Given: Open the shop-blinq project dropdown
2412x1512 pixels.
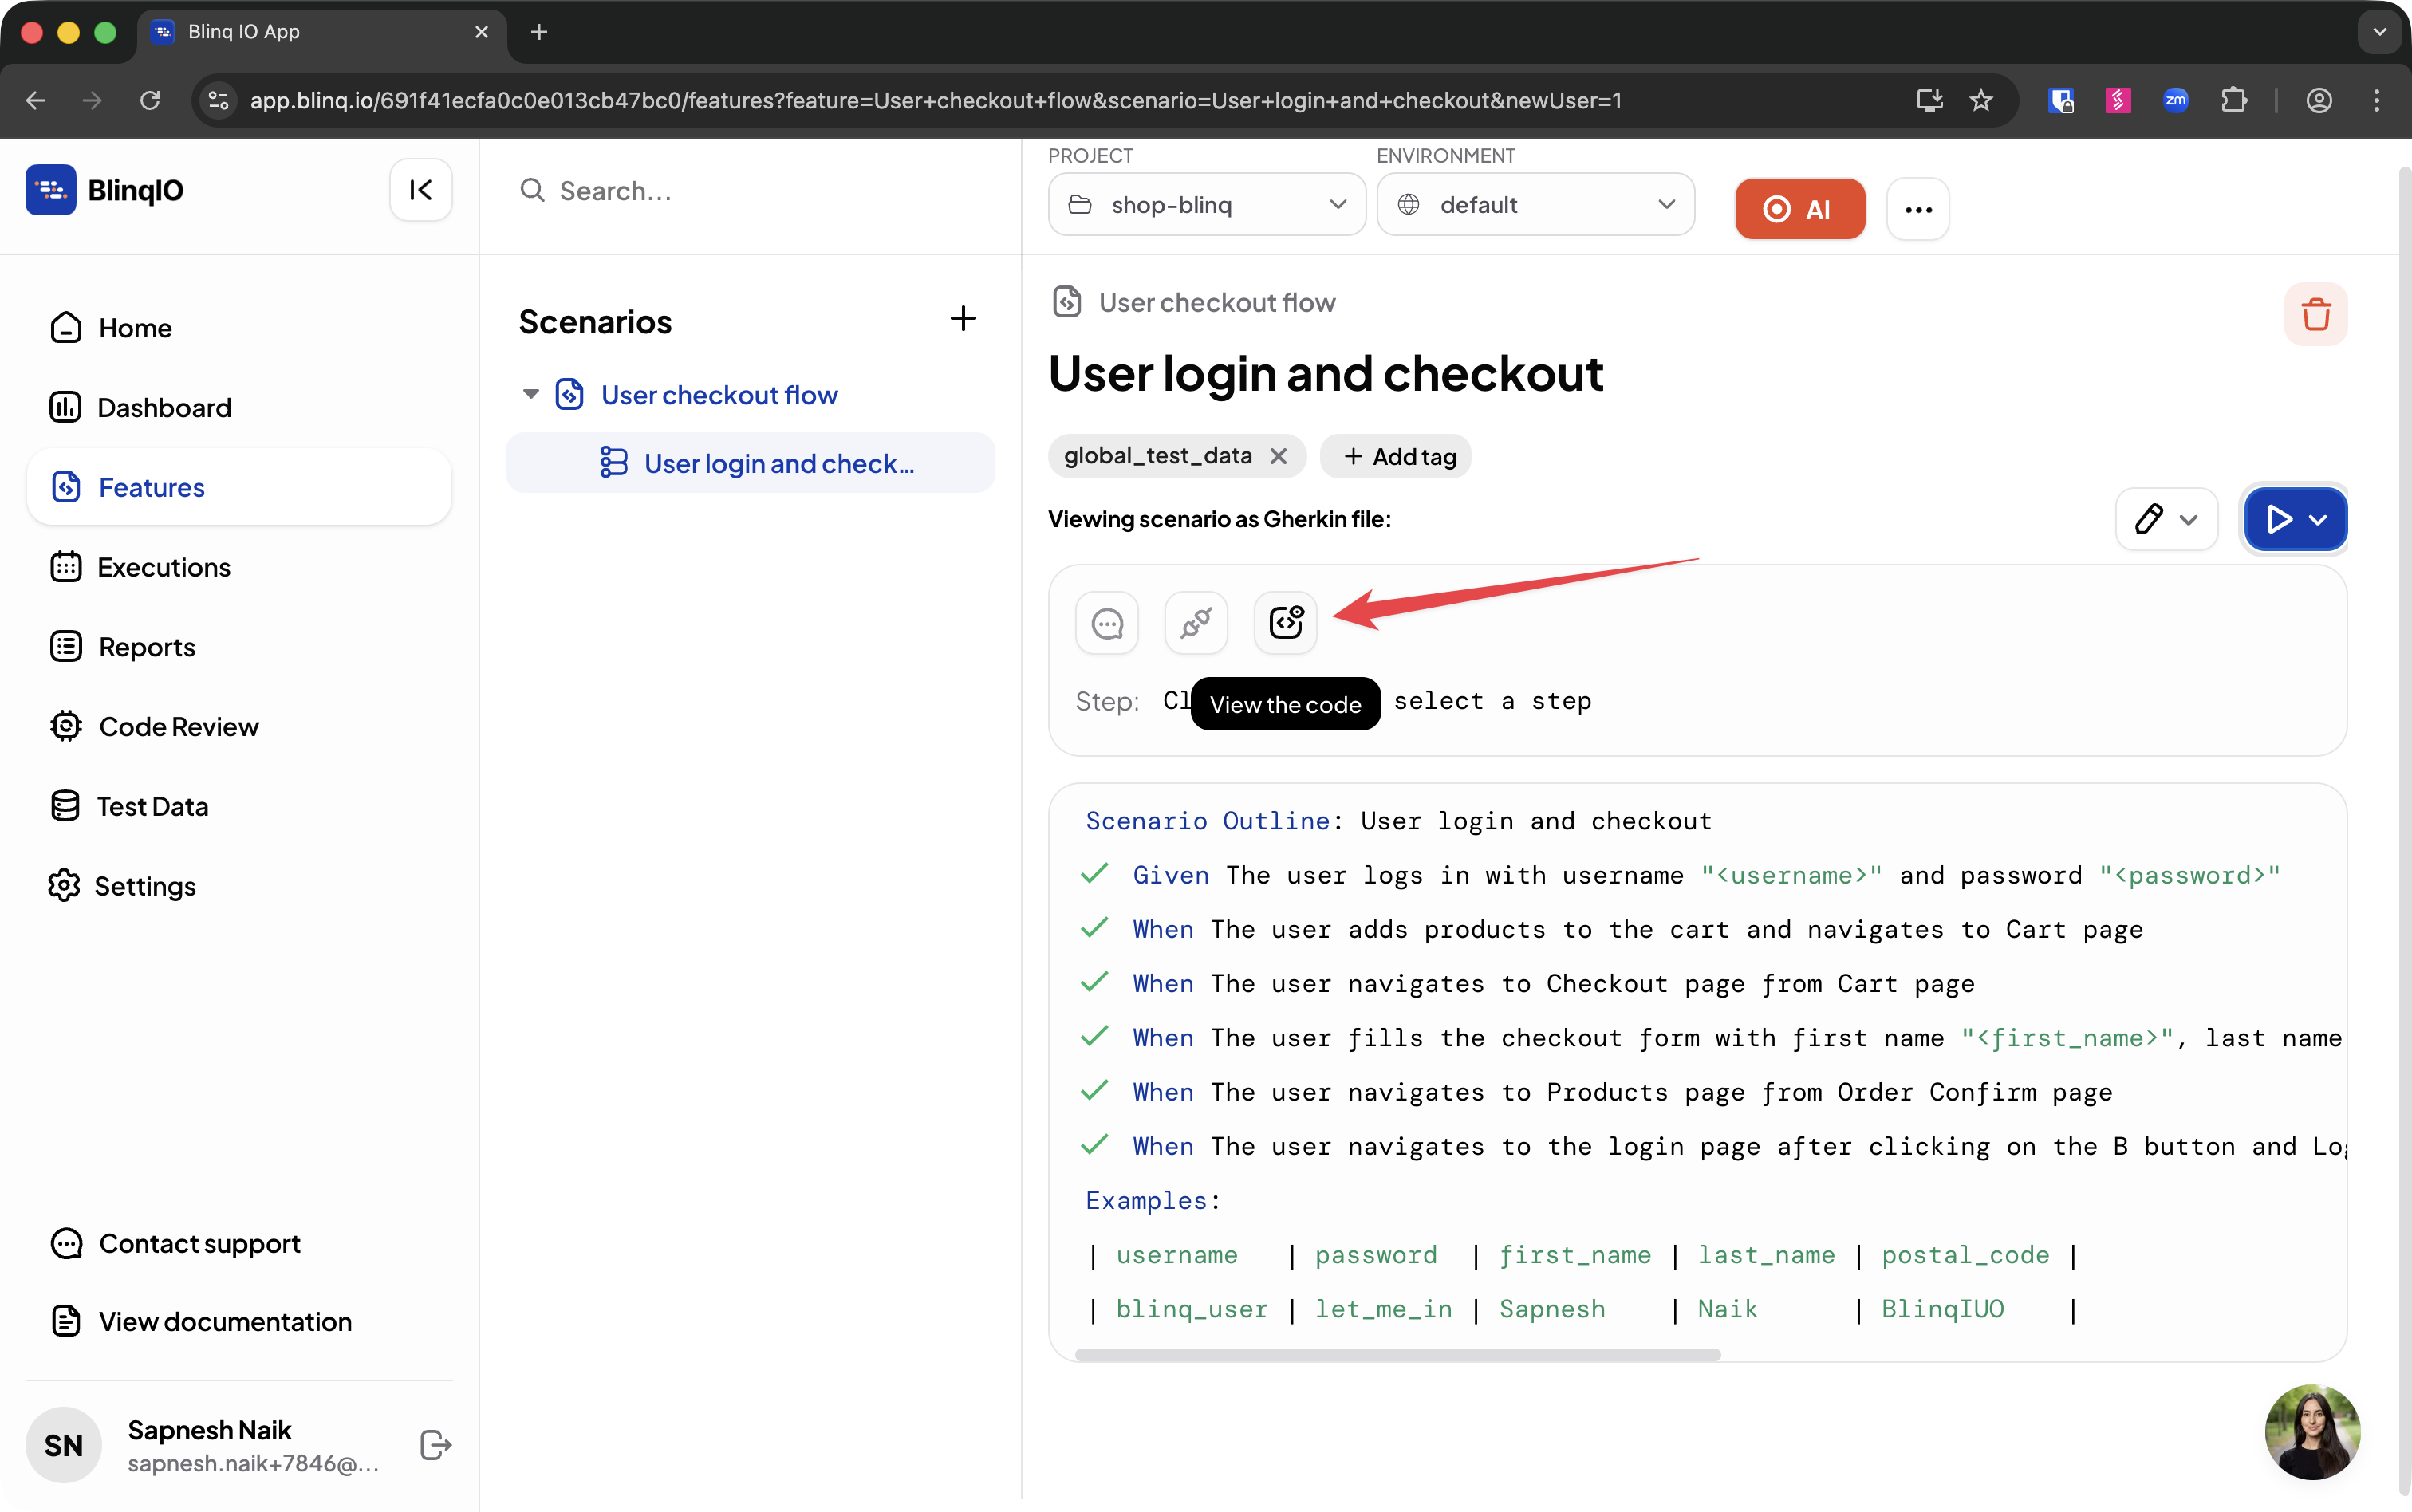Looking at the screenshot, I should (1206, 205).
